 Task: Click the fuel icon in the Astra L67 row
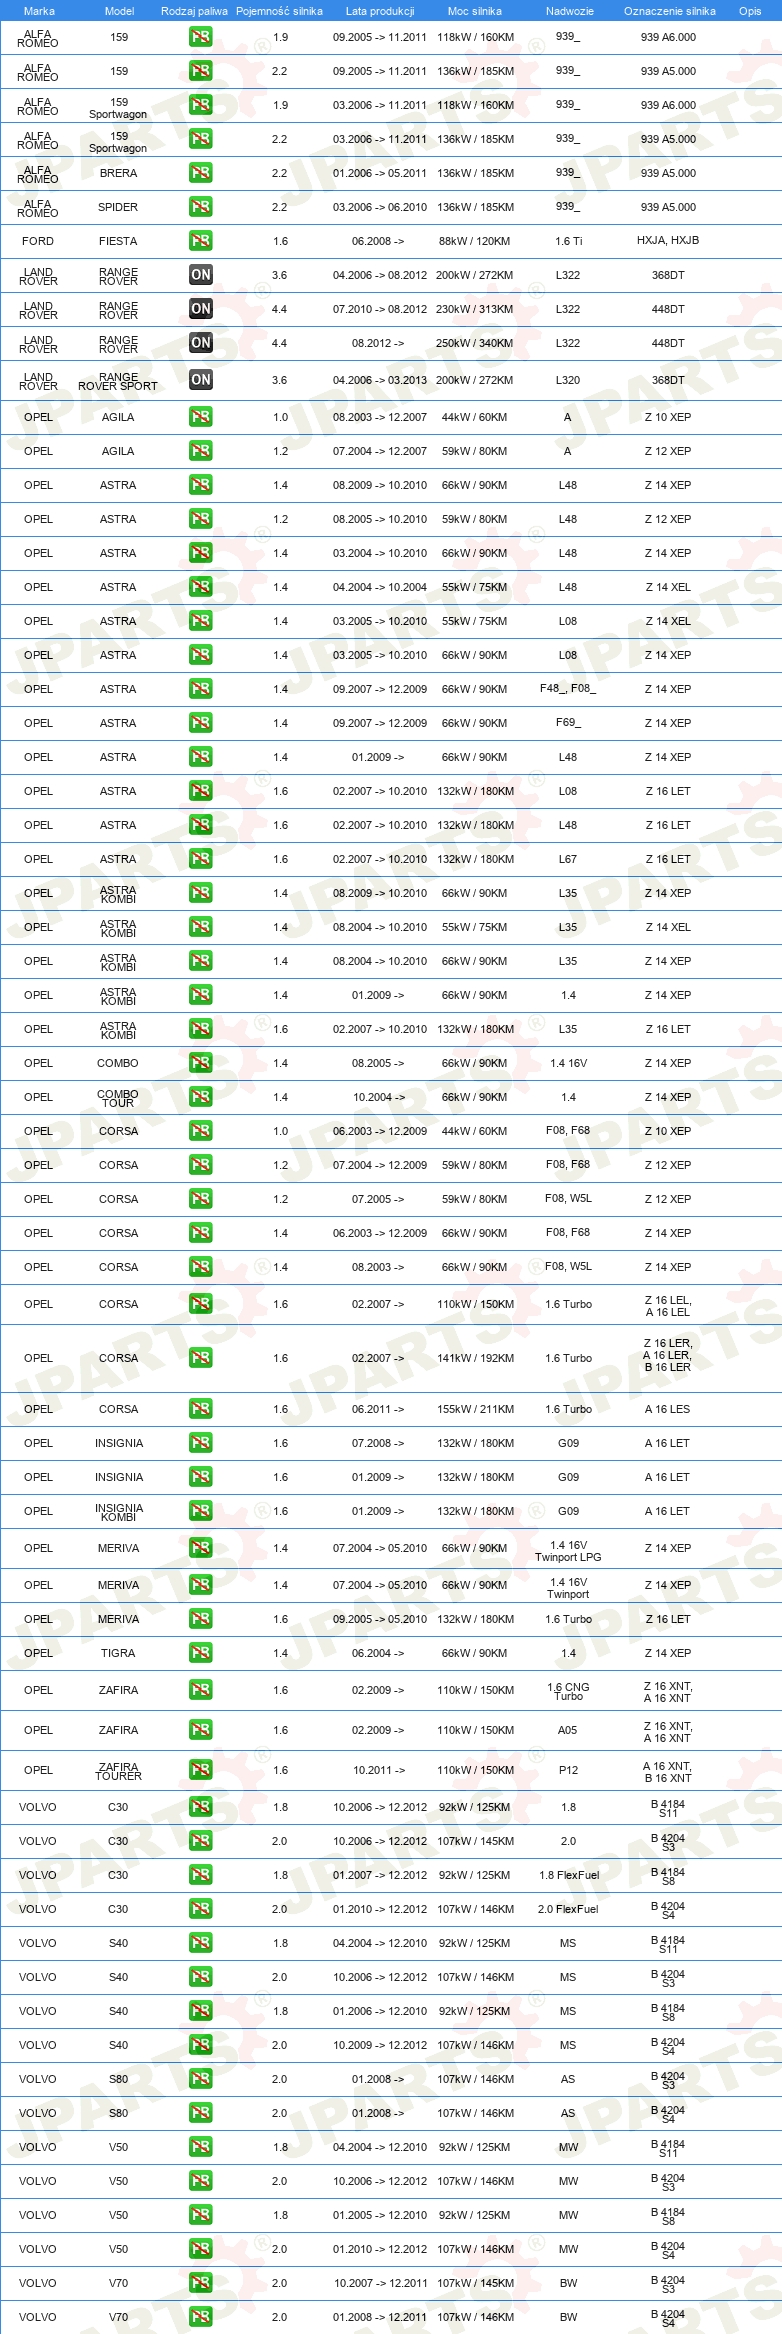click(x=200, y=859)
